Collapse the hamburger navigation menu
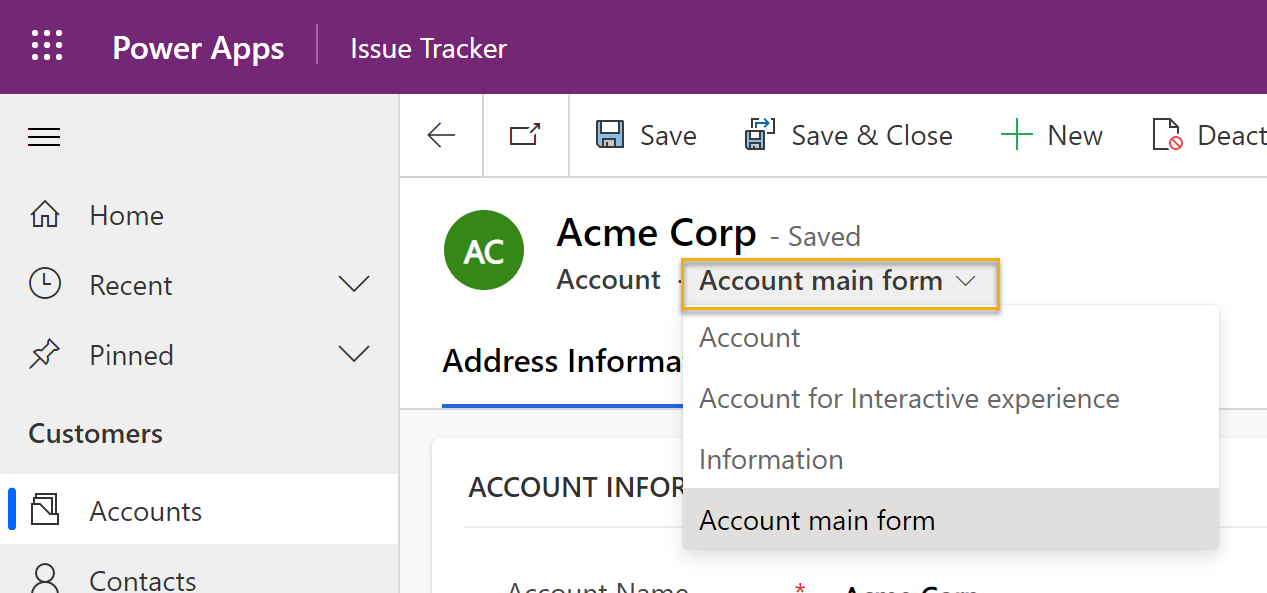This screenshot has width=1267, height=593. (44, 137)
